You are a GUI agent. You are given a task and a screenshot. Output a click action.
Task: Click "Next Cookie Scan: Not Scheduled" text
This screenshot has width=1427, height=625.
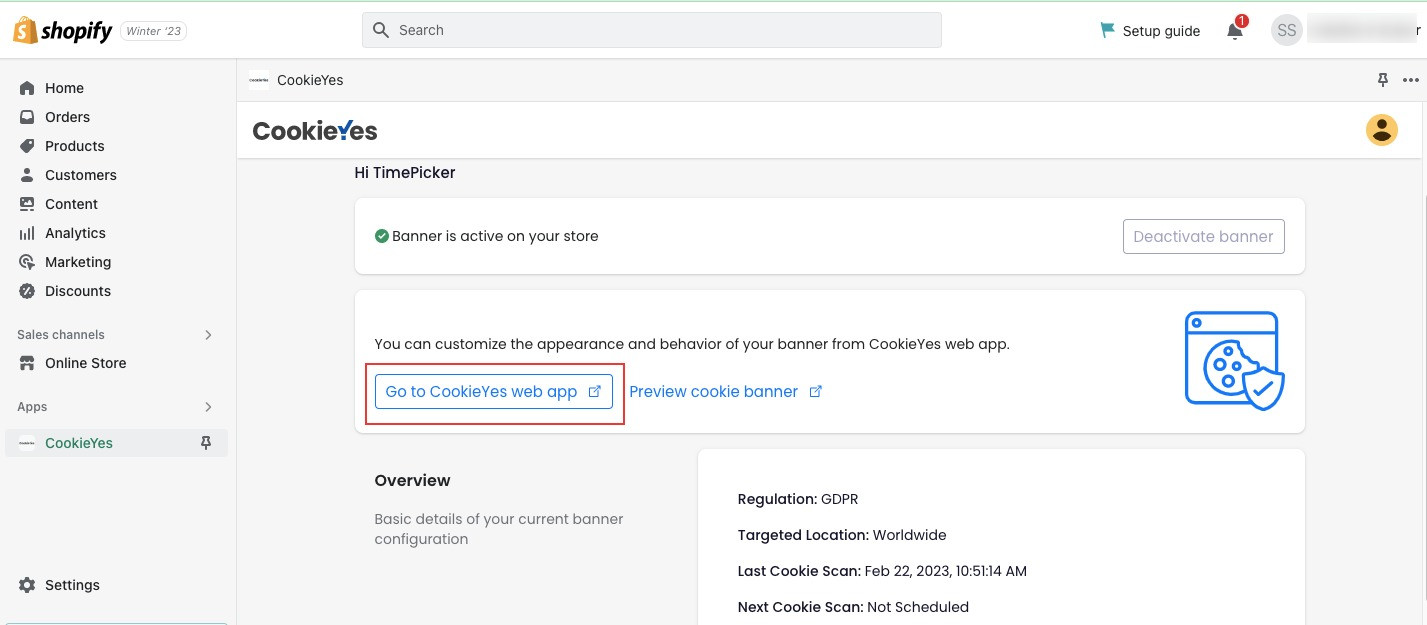click(x=853, y=607)
